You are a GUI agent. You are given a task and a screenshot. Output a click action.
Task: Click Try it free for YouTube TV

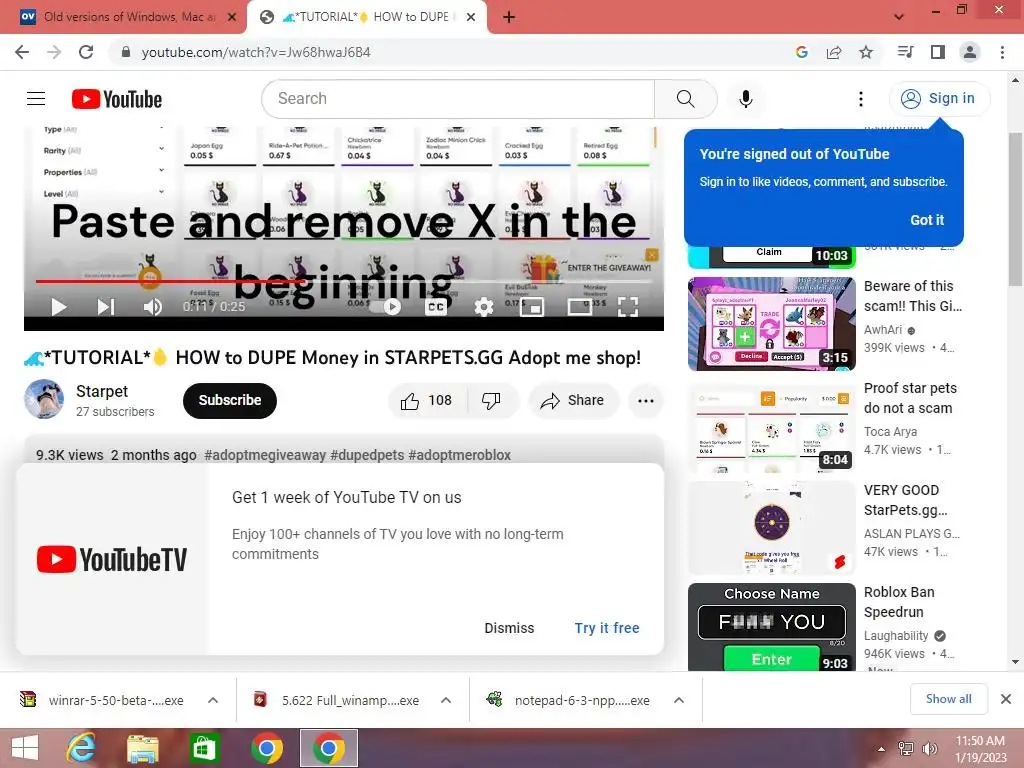(x=607, y=628)
